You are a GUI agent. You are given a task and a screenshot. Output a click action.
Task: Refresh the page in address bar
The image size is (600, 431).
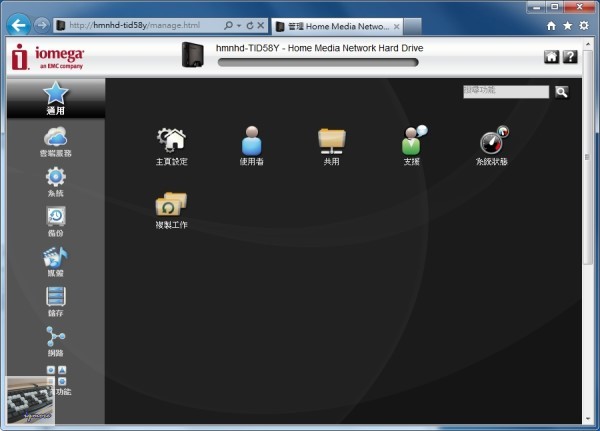pyautogui.click(x=250, y=26)
